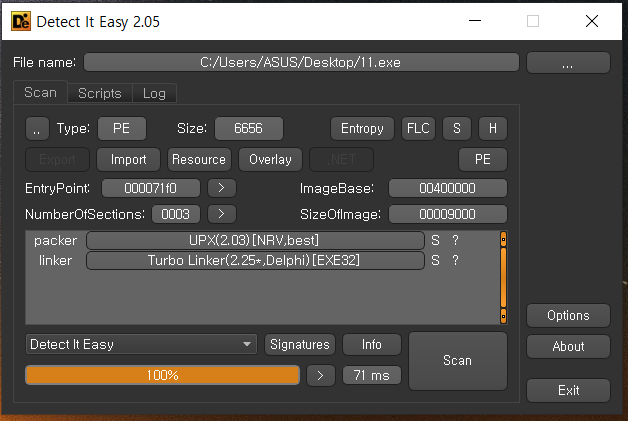This screenshot has height=421, width=628.
Task: Click the ImageBase value 00400000
Action: point(447,188)
